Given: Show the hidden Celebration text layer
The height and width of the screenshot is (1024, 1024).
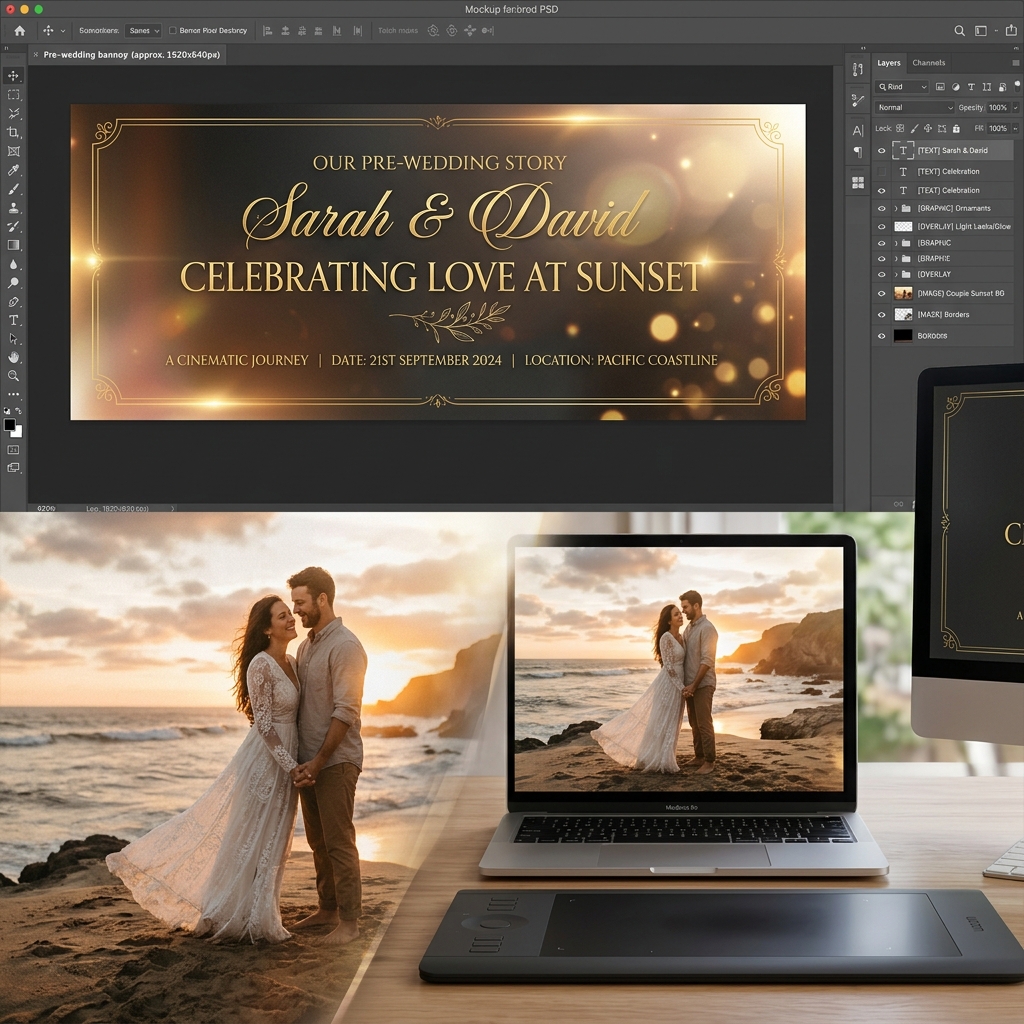Looking at the screenshot, I should coord(882,172).
